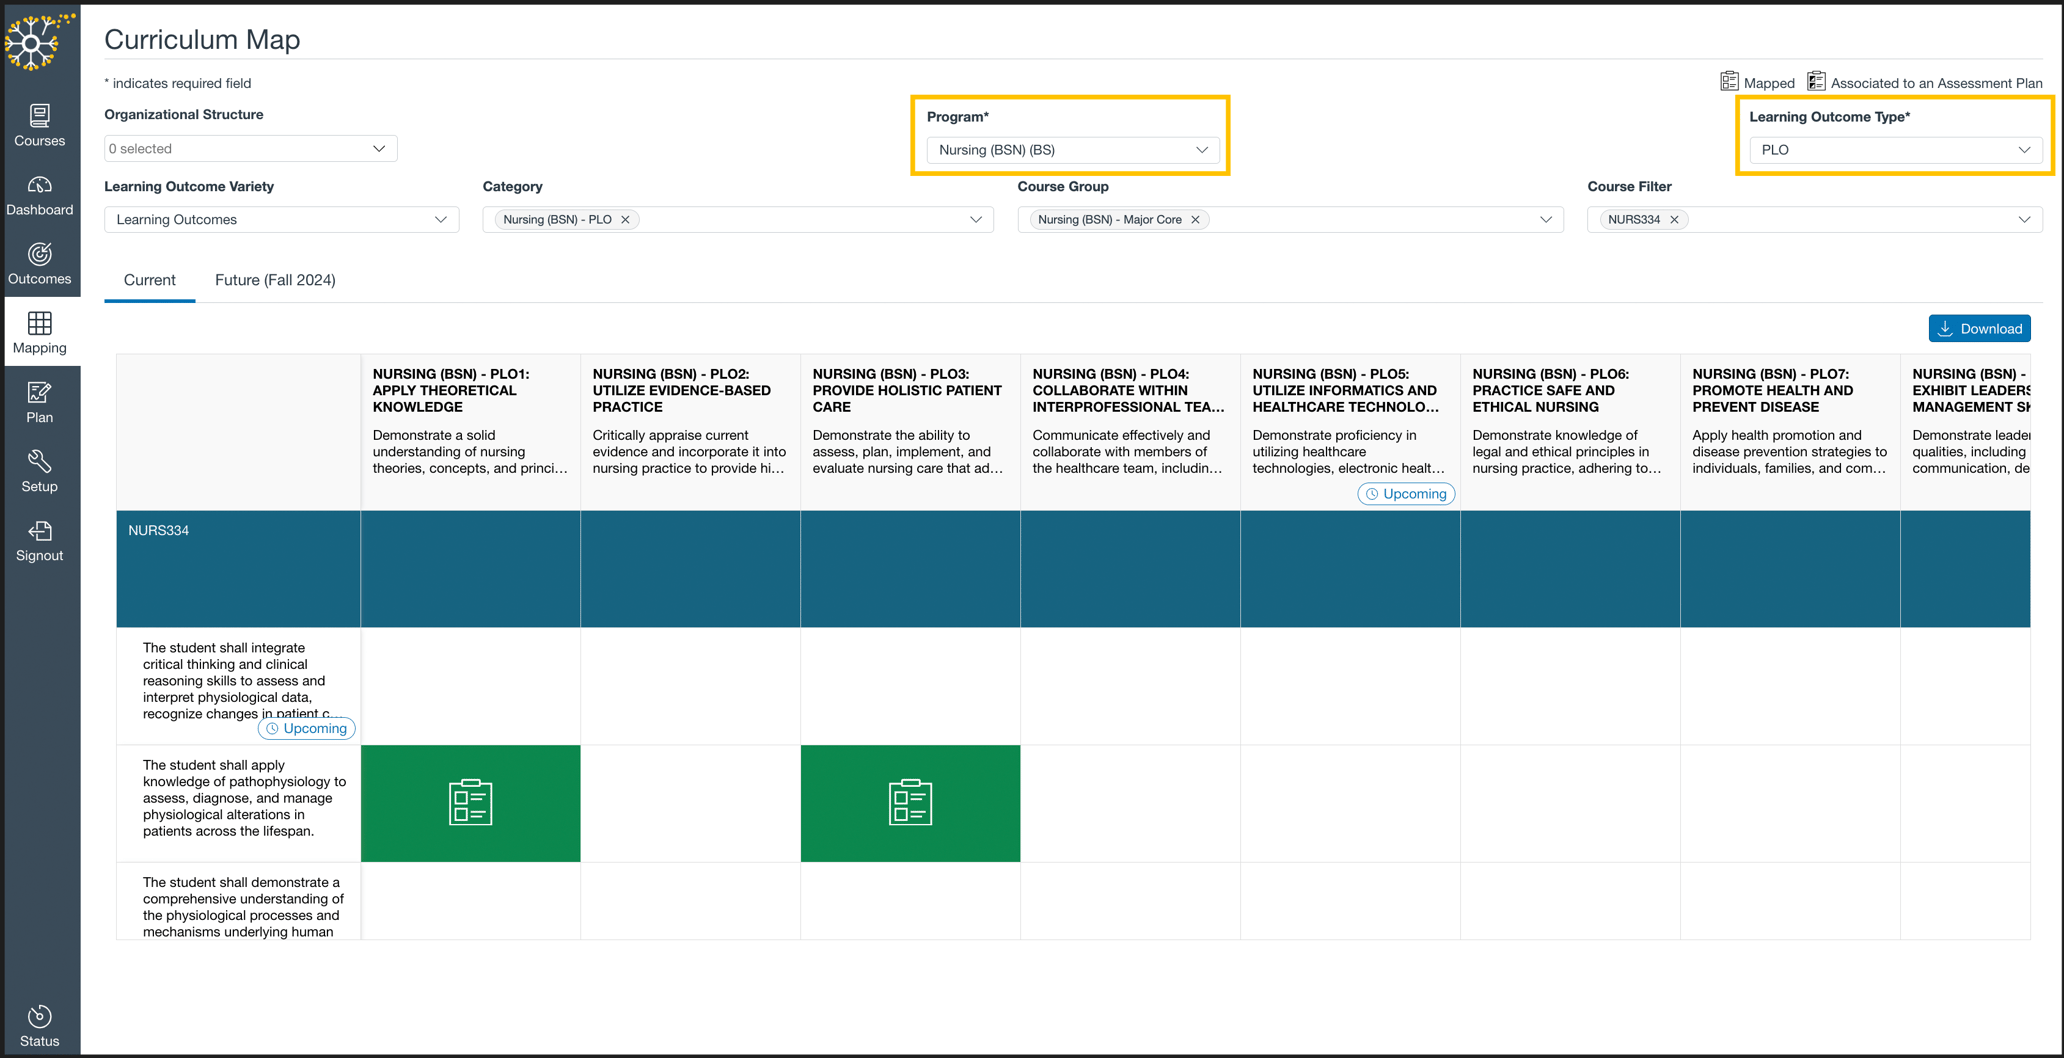The width and height of the screenshot is (2064, 1058).
Task: Click the Mapped legend icon at top right
Action: [x=1729, y=80]
